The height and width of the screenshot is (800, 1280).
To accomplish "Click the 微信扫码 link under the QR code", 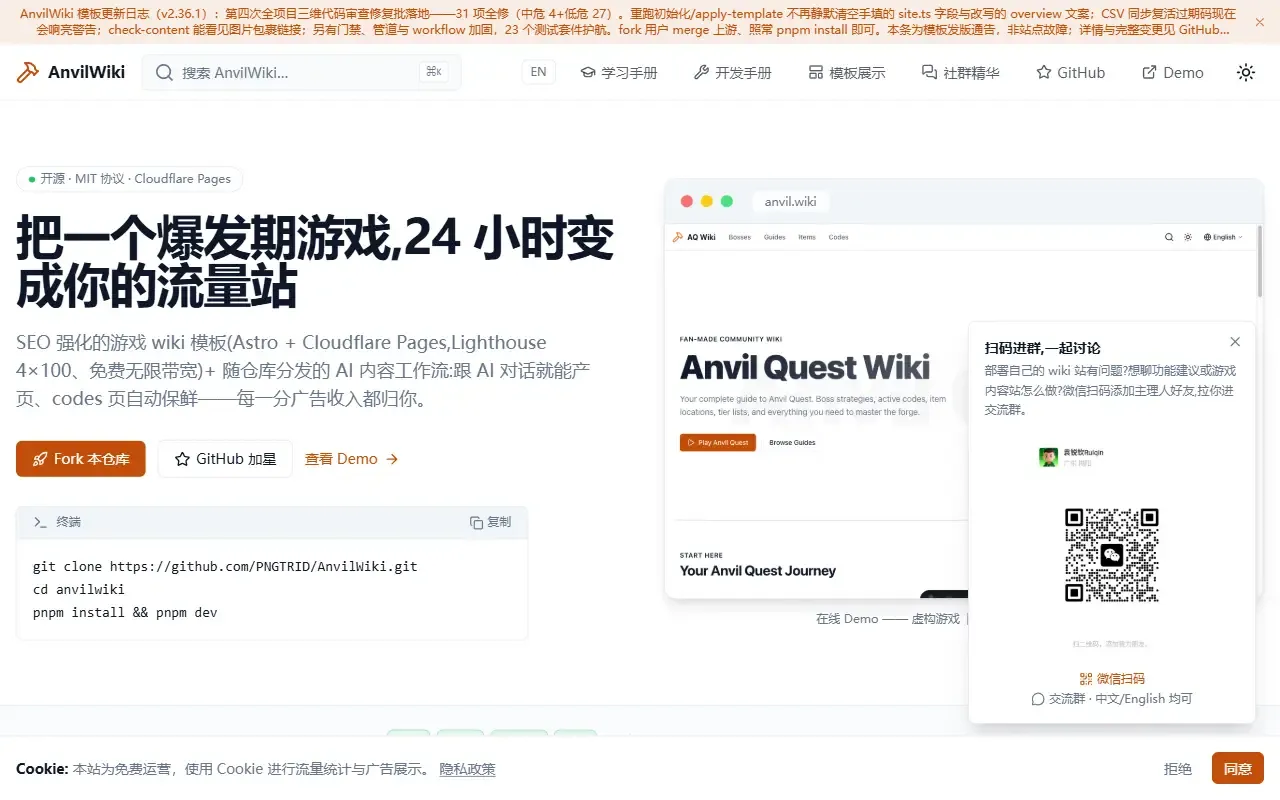I will click(x=1112, y=678).
